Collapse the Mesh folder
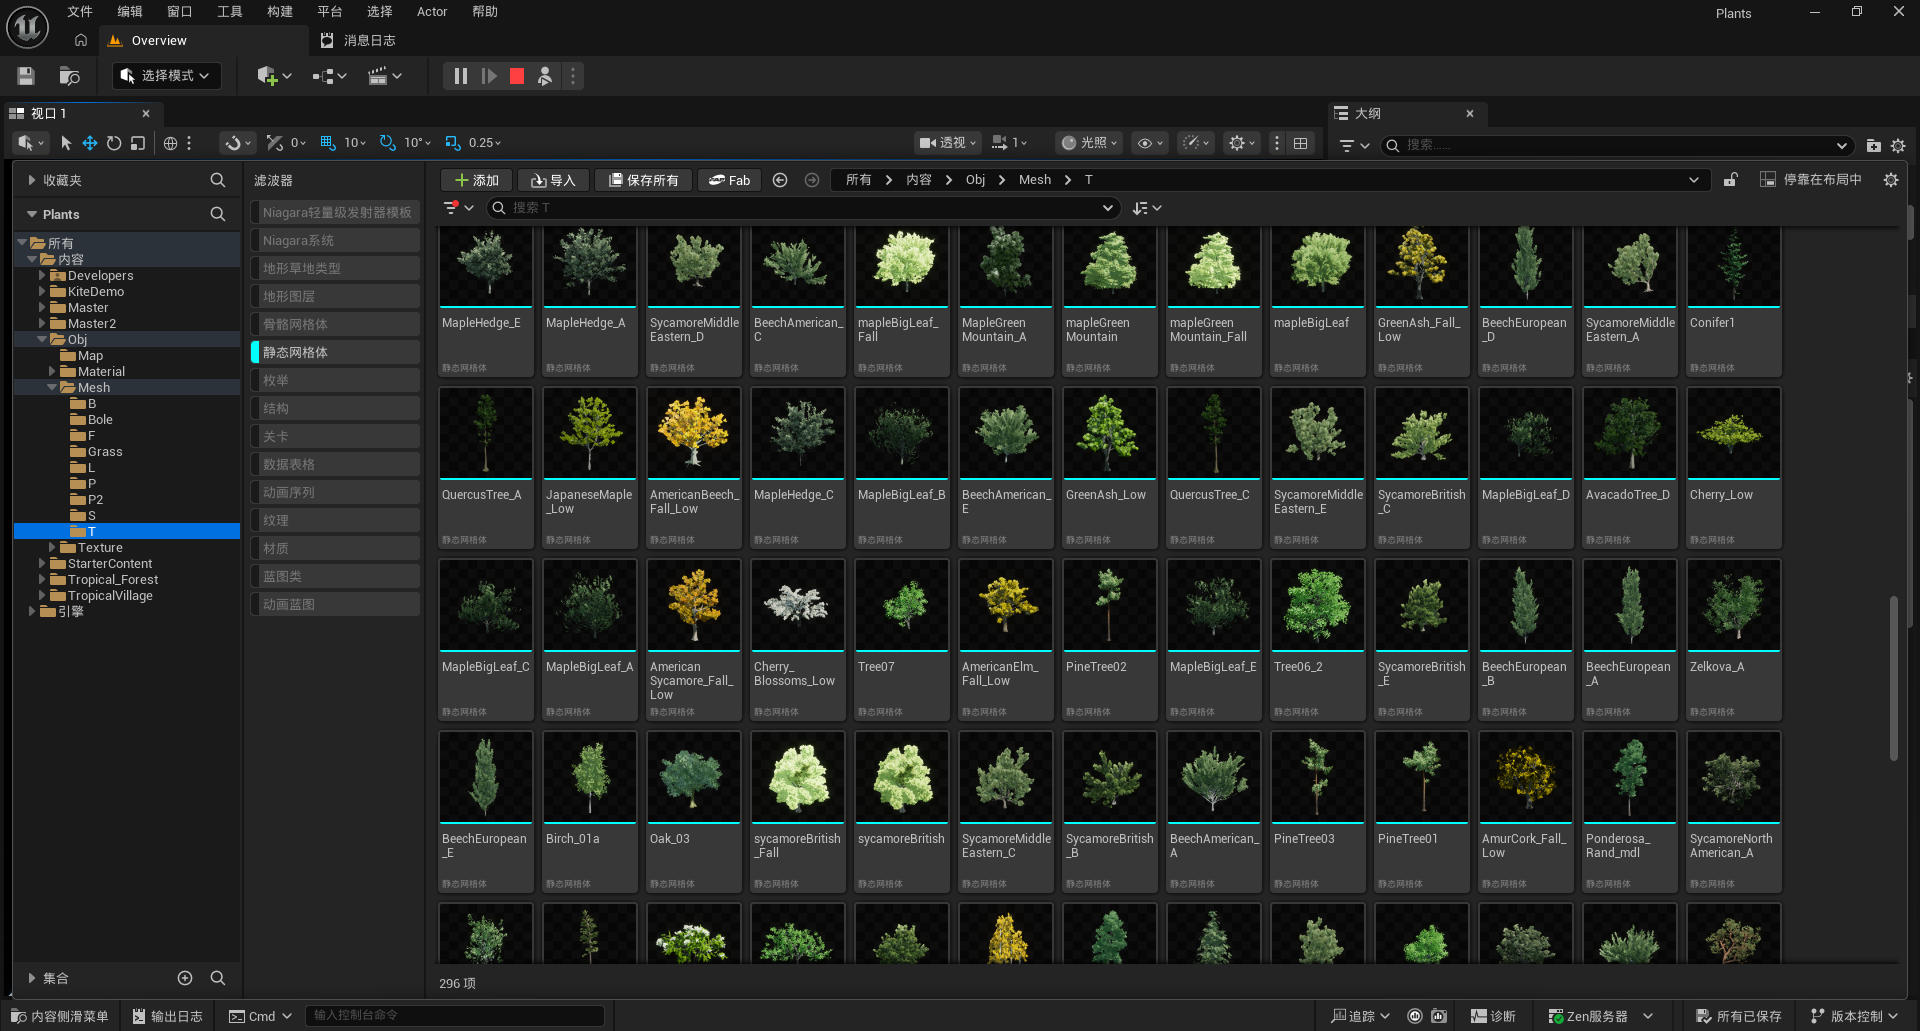Viewport: 1920px width, 1031px height. click(x=52, y=387)
